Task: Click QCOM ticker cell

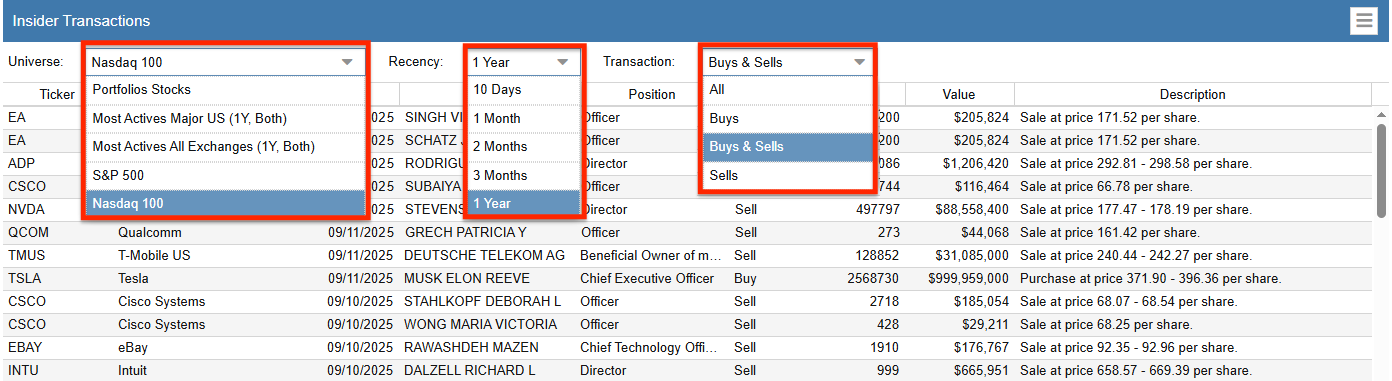Action: coord(28,232)
